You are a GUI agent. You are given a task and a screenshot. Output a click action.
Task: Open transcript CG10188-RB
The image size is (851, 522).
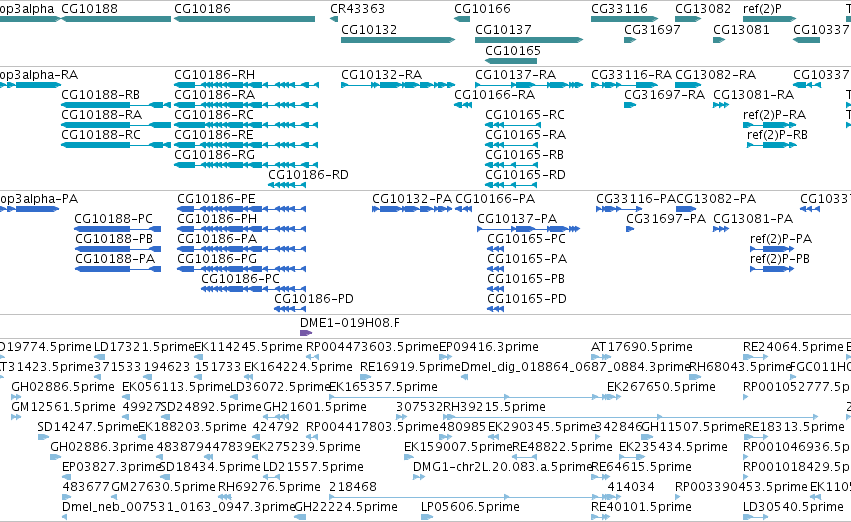[100, 94]
